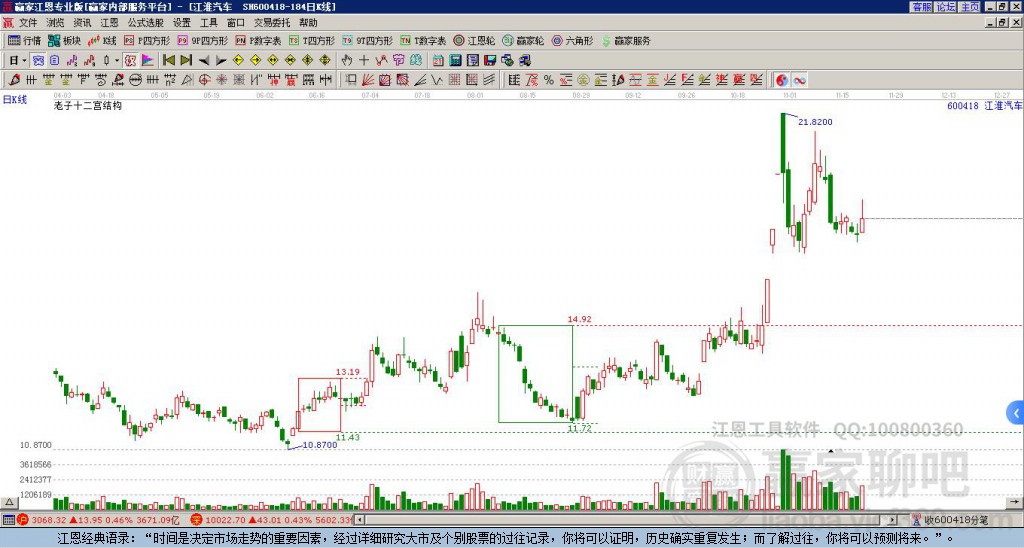This screenshot has width=1024, height=548.
Task: Click the percent sign % tool icon
Action: tap(549, 80)
